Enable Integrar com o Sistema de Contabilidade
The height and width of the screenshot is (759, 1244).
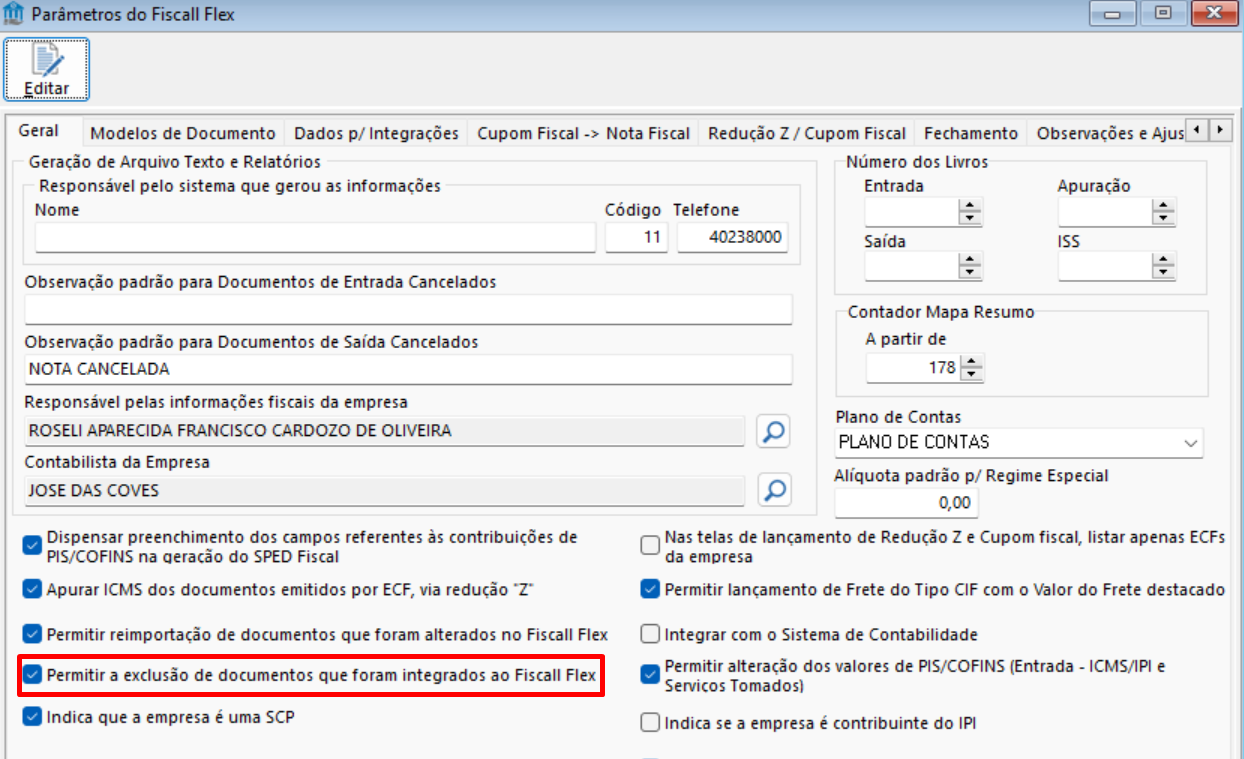[650, 634]
